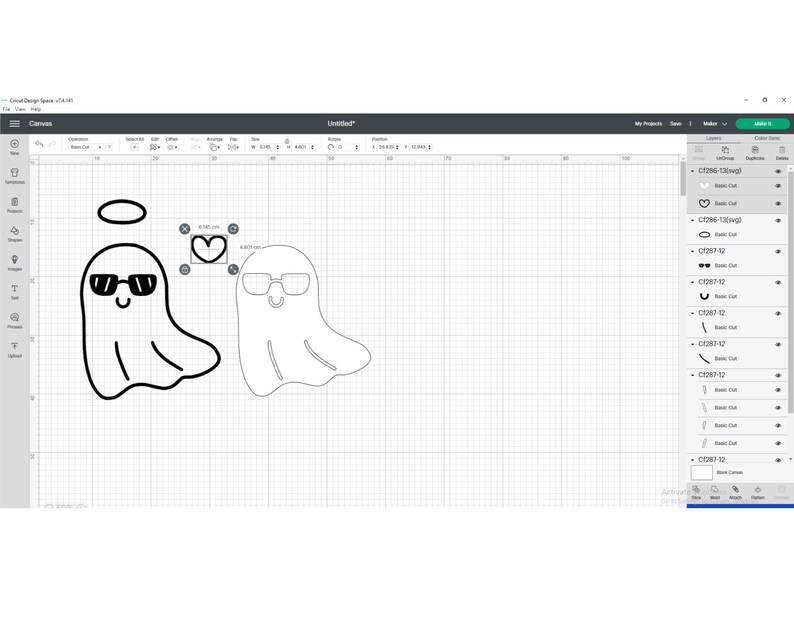Click the size aspect-ratio lock icon in toolbar
Screen dimensions: 794x638
[x=287, y=141]
